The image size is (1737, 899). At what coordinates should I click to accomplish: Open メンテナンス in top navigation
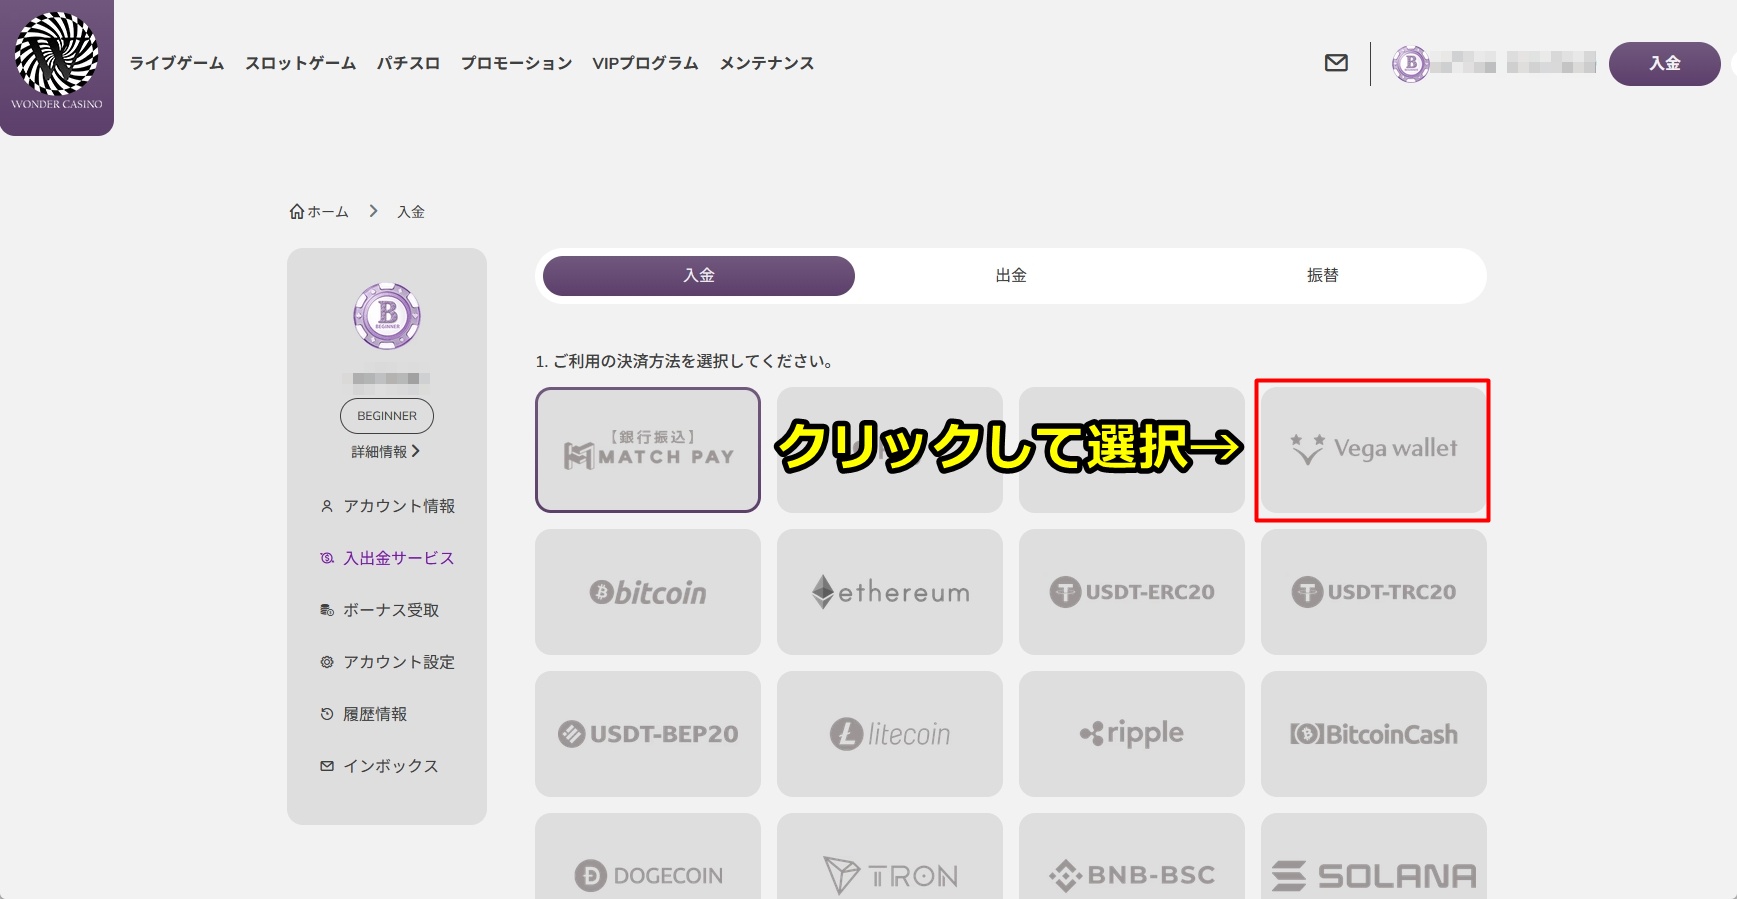click(767, 63)
